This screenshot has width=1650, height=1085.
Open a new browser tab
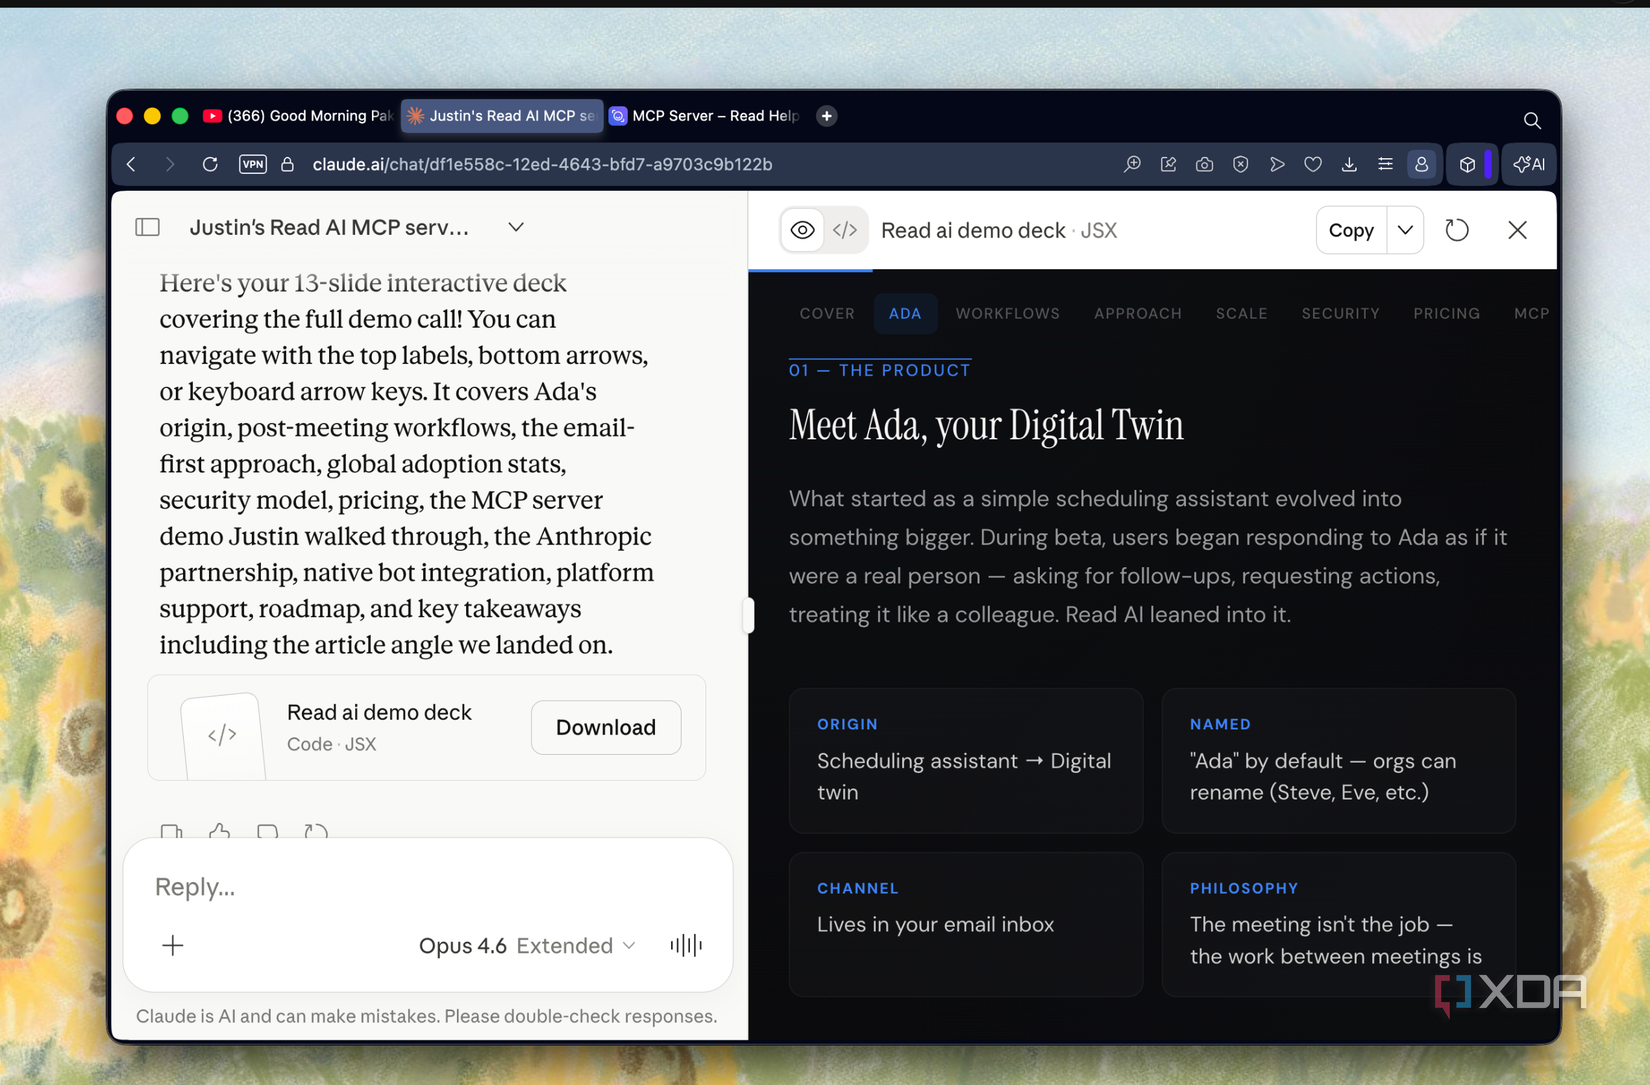pos(826,116)
